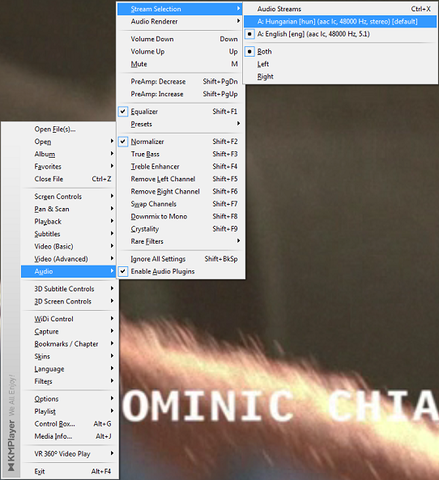Open the Playlist submenu

[68, 411]
